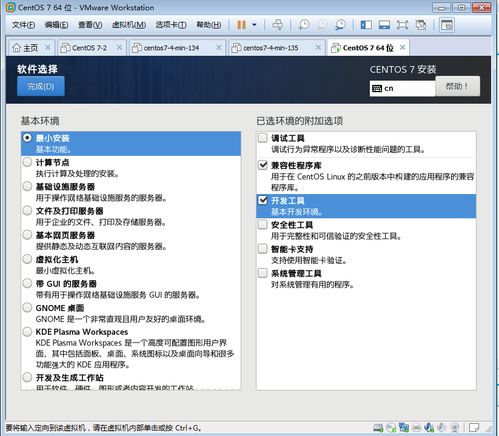Click the VMware Workstation title bar icon
The image size is (499, 436).
[x=11, y=7]
